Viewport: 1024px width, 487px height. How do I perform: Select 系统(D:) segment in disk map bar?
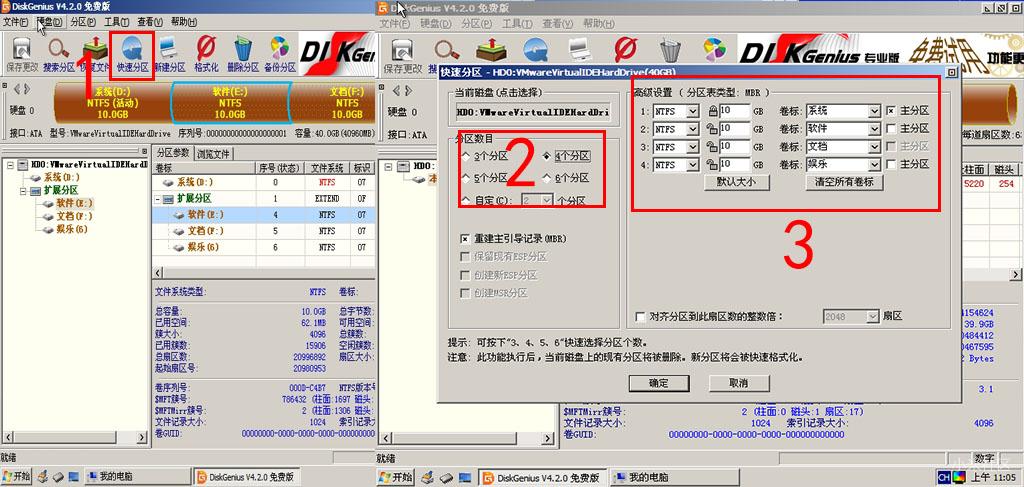click(x=112, y=104)
